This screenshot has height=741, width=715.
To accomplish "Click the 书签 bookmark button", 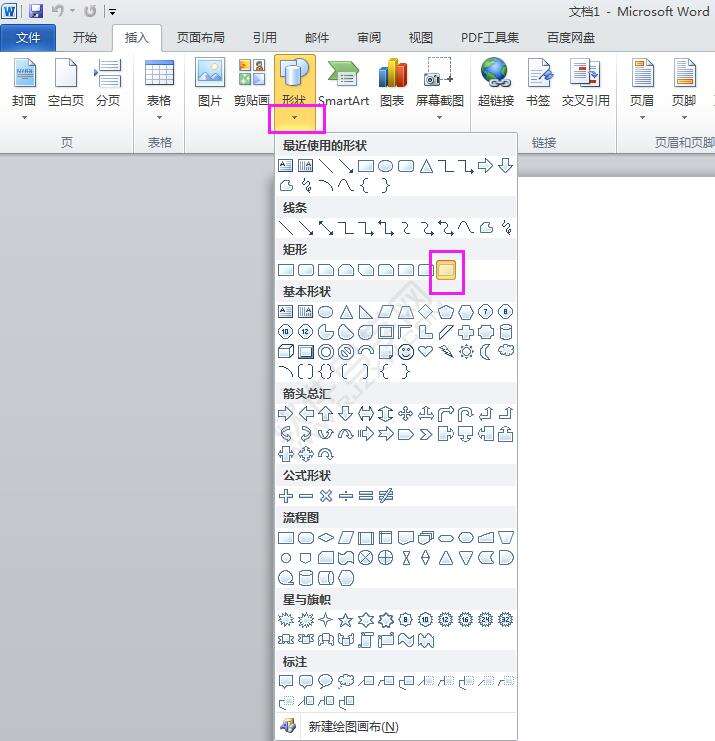I will [538, 83].
